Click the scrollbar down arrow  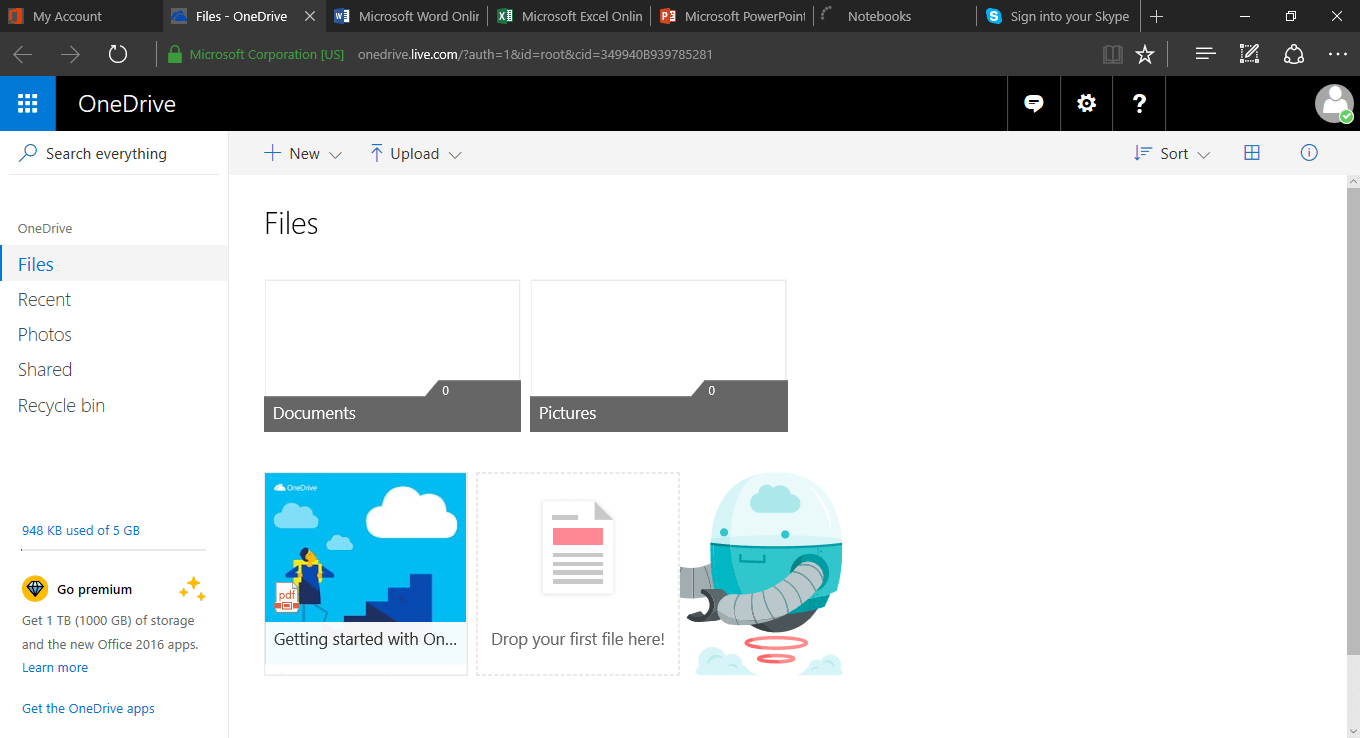click(x=1353, y=730)
